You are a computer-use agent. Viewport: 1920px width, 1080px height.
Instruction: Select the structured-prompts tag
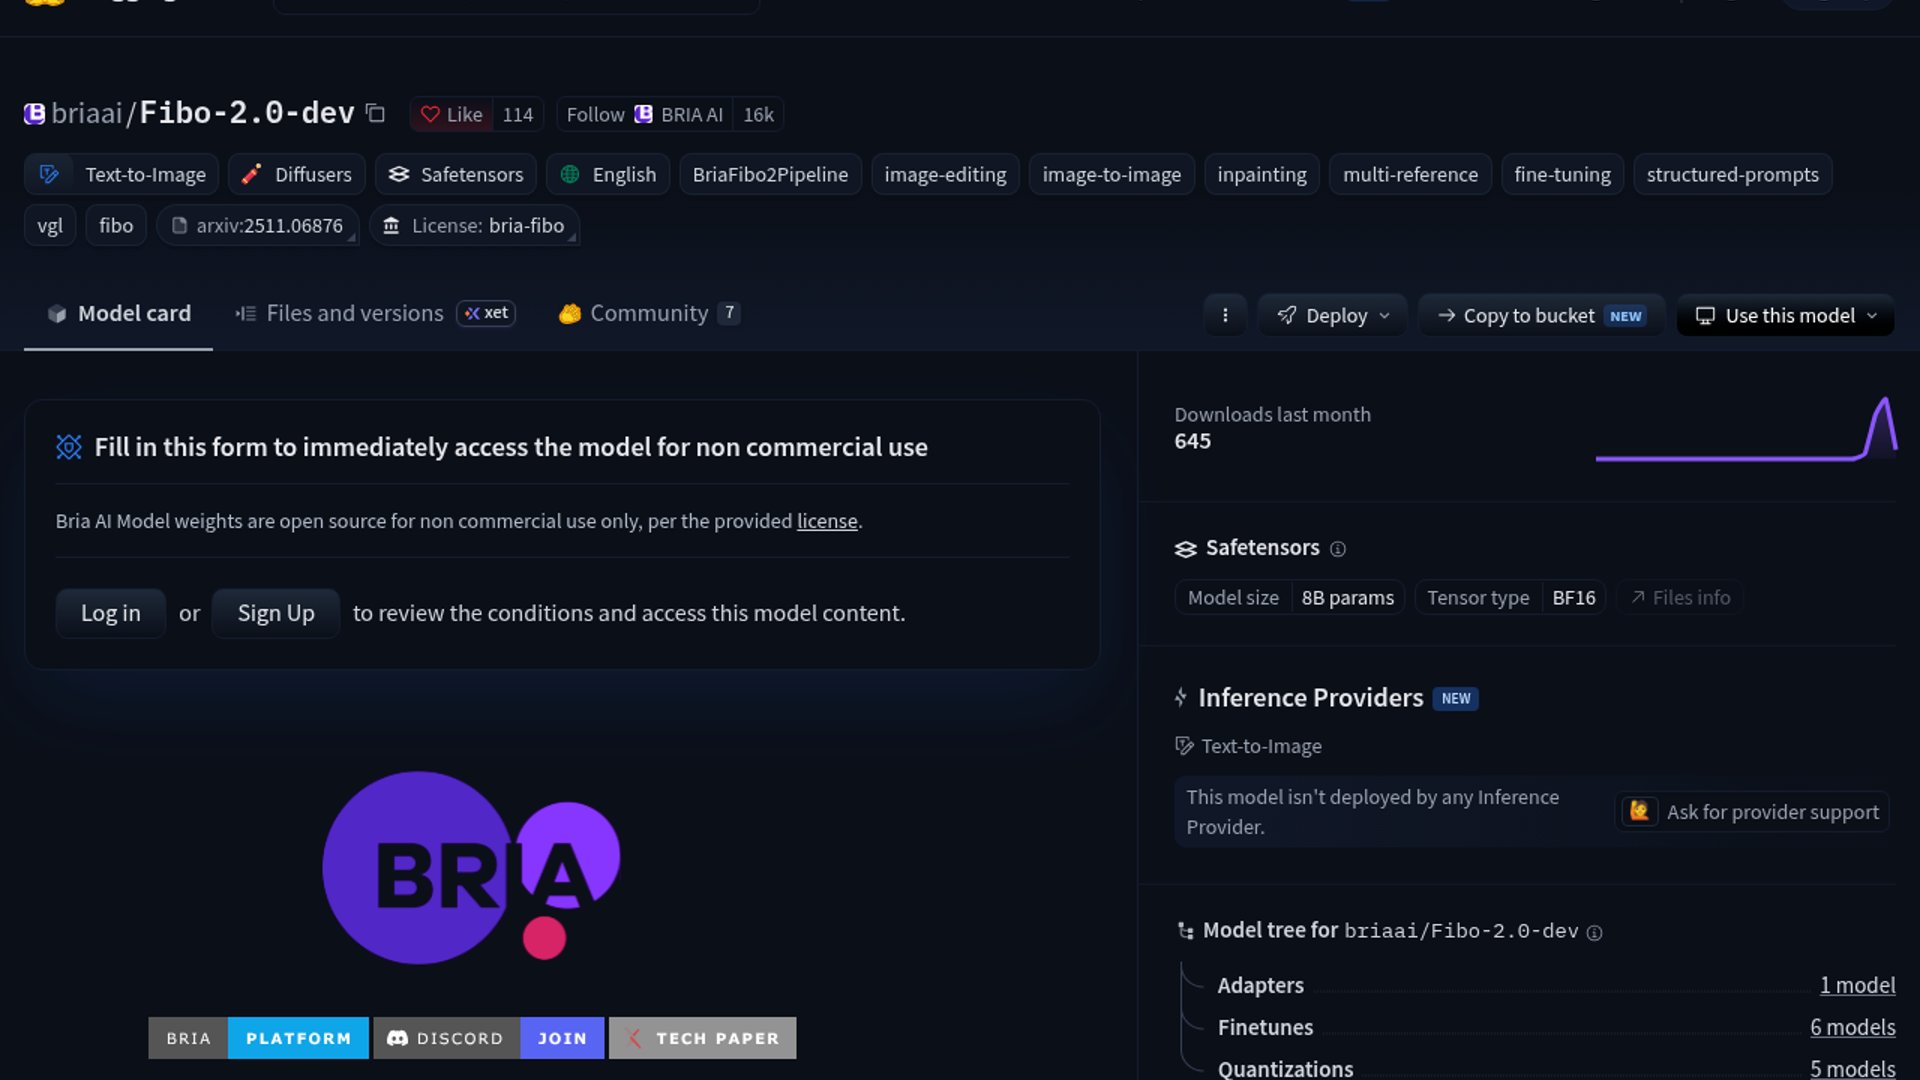(1732, 174)
